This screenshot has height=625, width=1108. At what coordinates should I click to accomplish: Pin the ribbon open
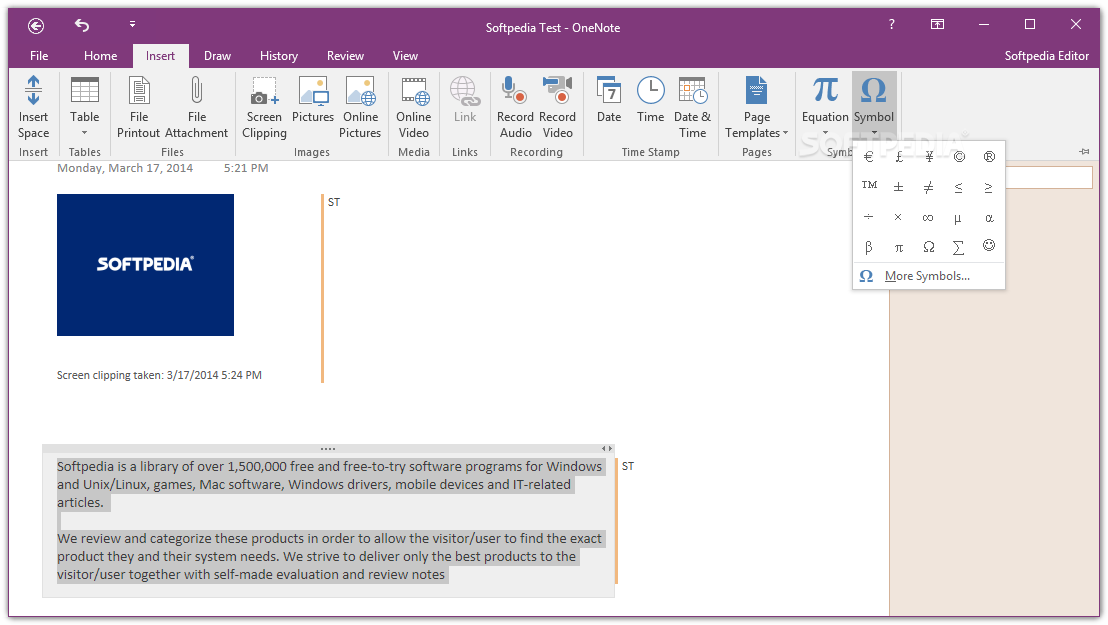1084,151
